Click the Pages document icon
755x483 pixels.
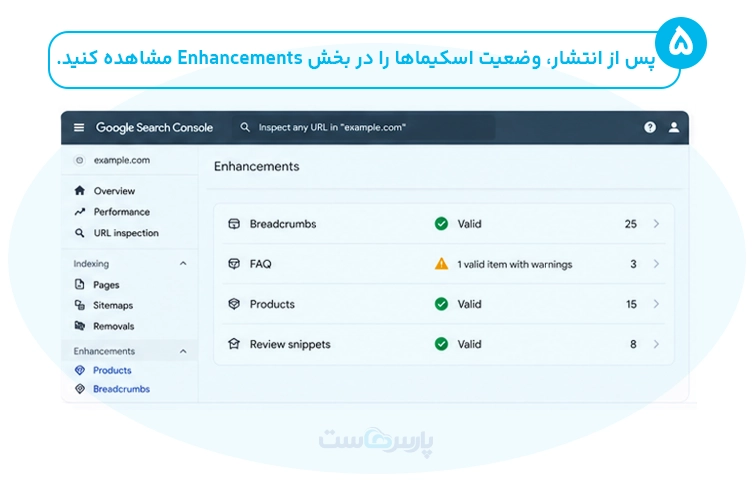[79, 285]
